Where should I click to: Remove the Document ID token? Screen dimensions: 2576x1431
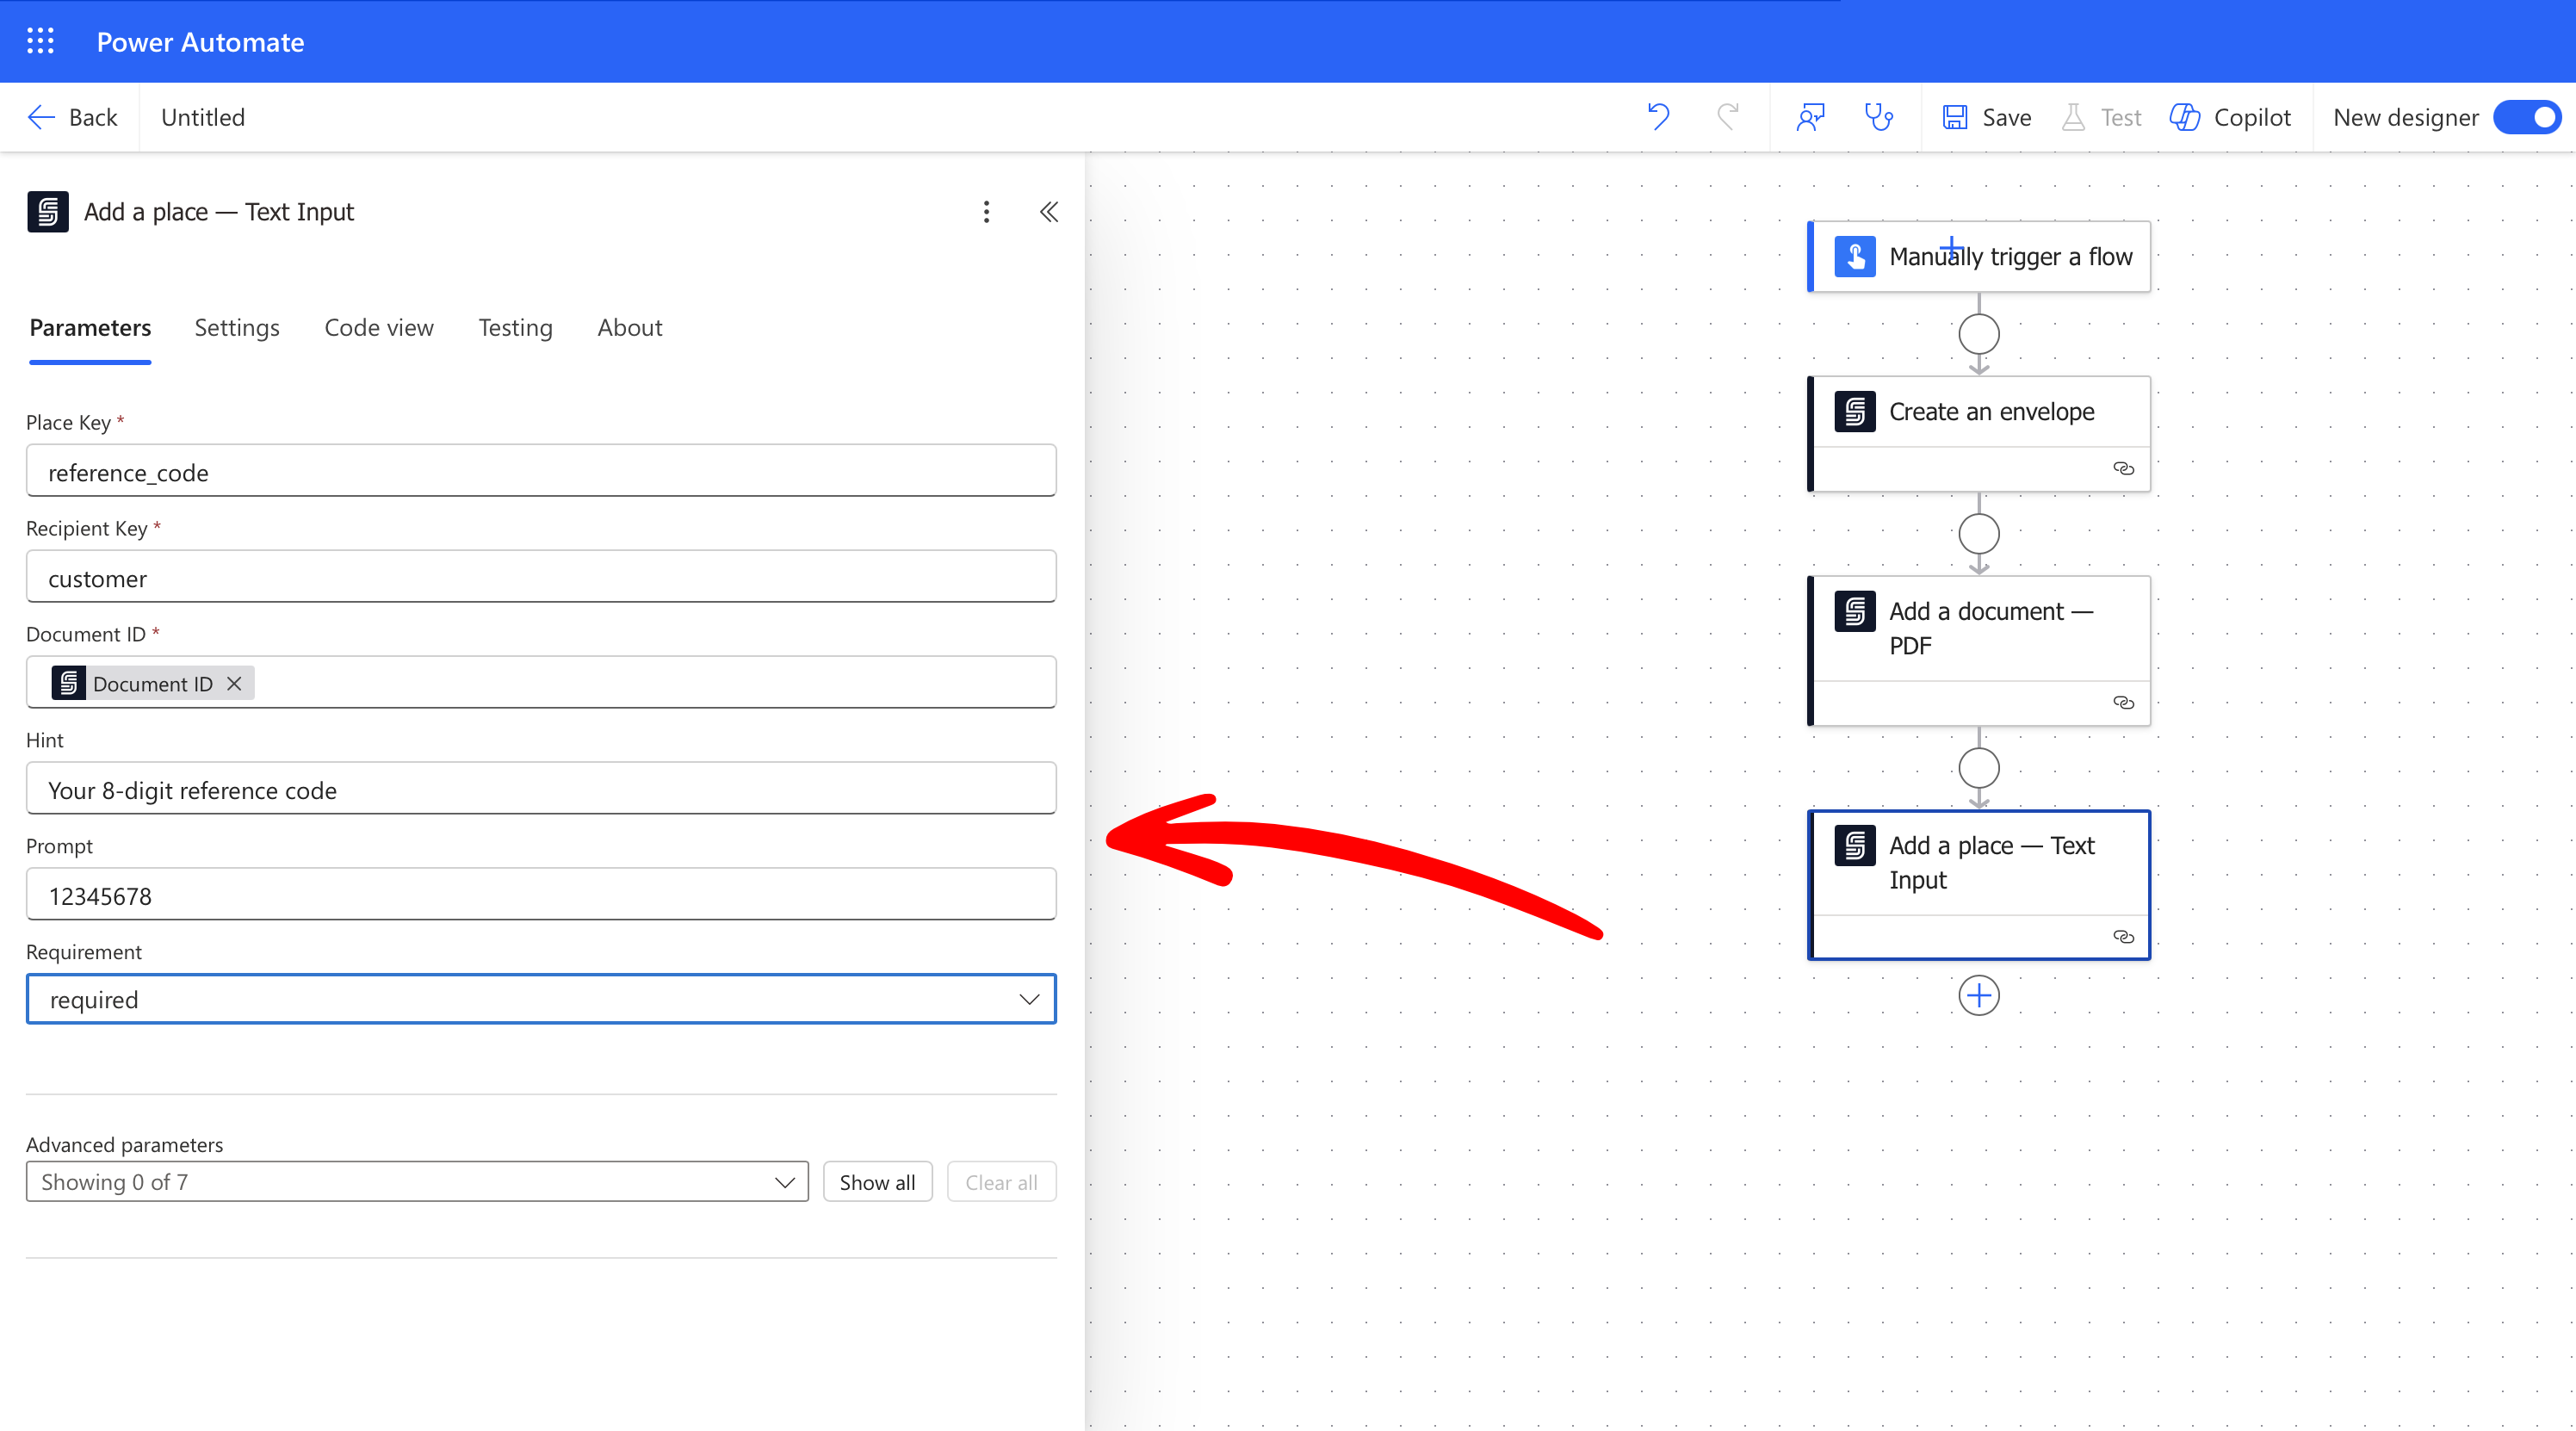click(x=234, y=683)
